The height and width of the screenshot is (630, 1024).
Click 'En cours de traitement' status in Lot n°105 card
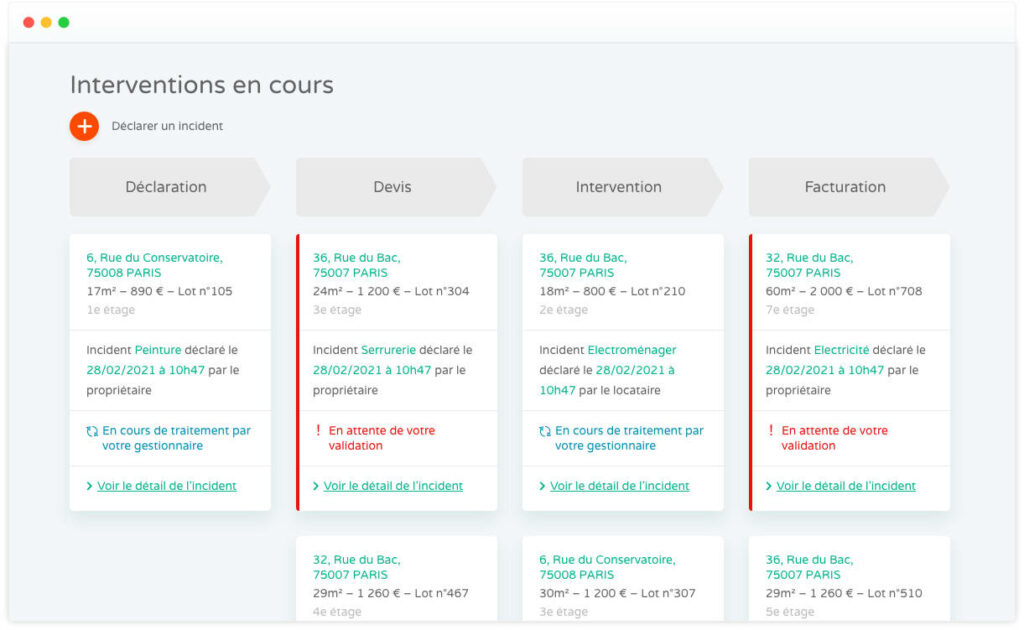point(176,438)
